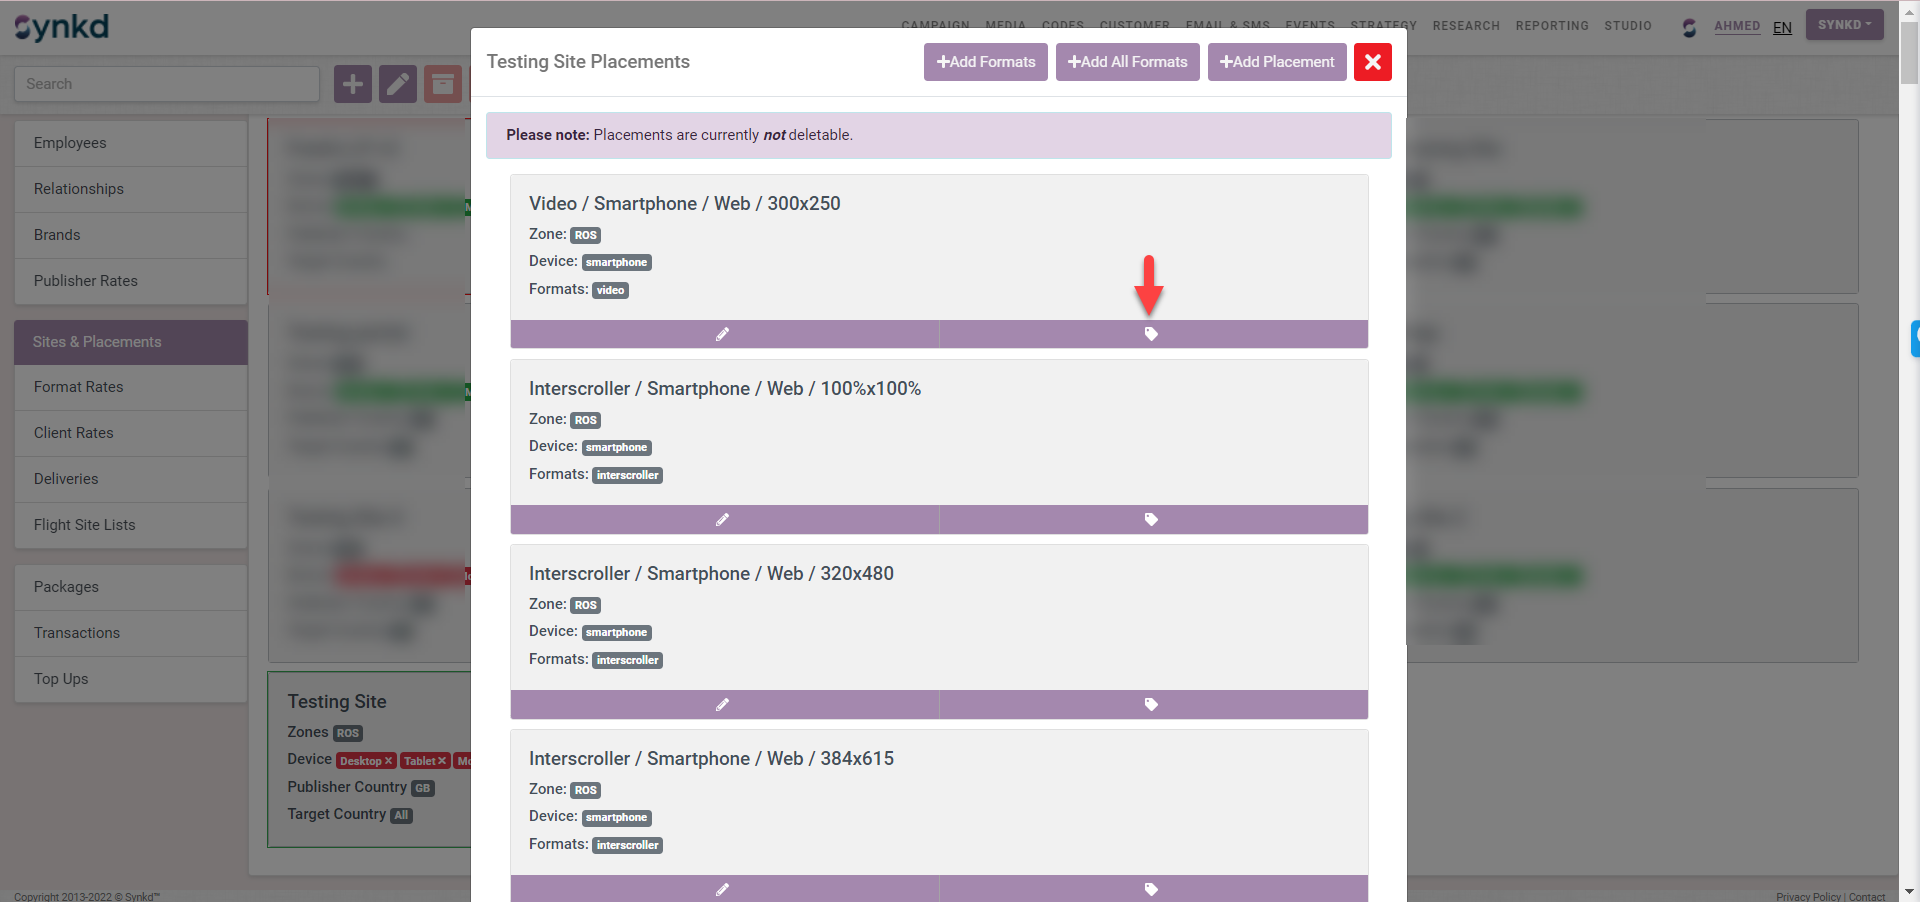This screenshot has width=1920, height=902.
Task: Click tag icon for Interscroller 320x480 placement
Action: click(1151, 704)
